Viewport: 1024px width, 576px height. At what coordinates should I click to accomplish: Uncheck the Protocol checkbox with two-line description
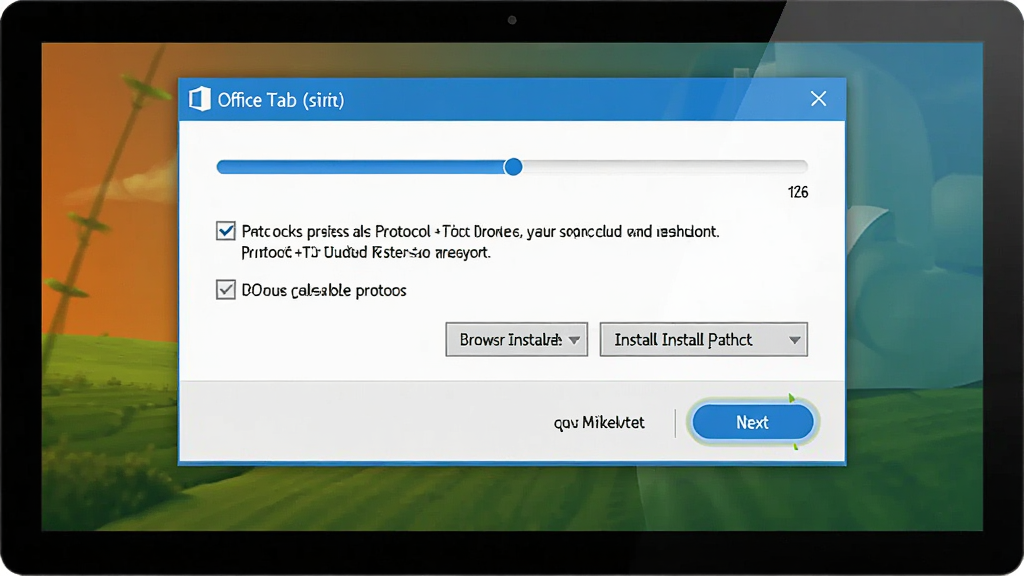coord(226,231)
